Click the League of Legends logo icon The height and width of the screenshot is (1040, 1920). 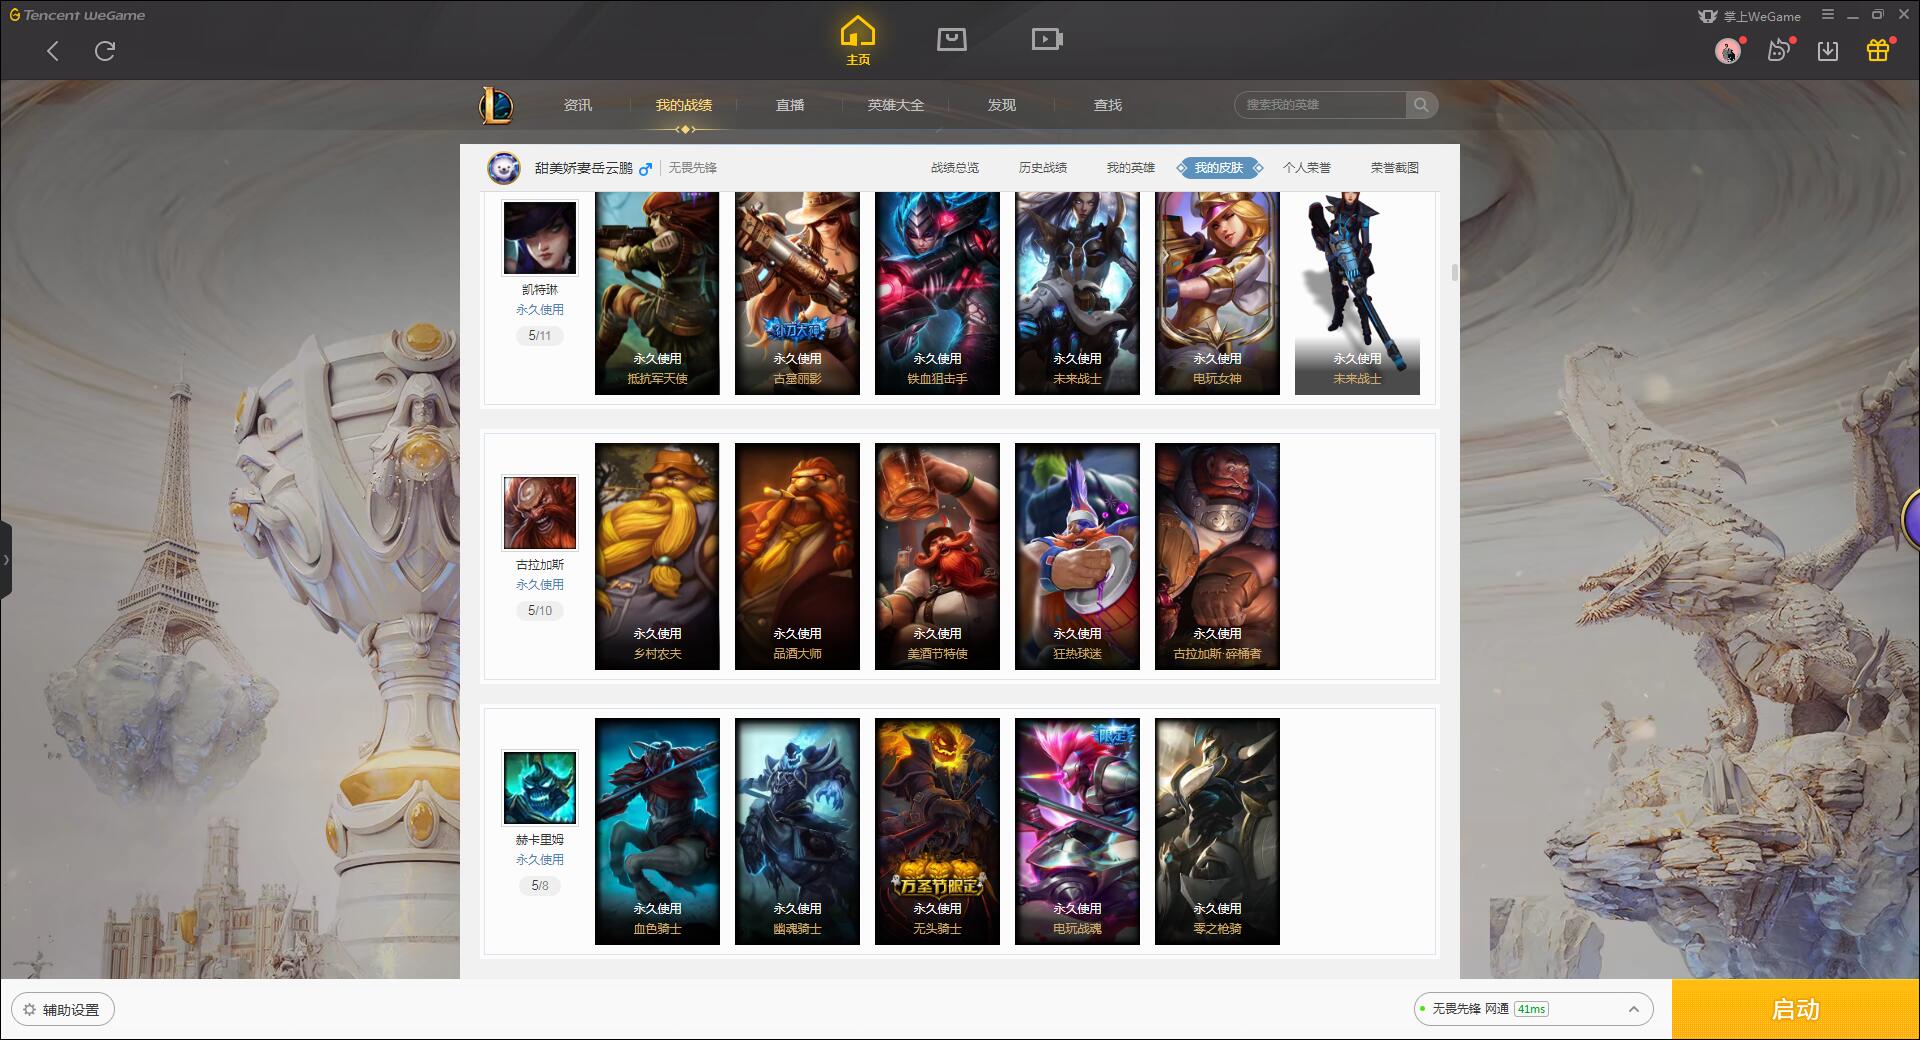point(496,105)
